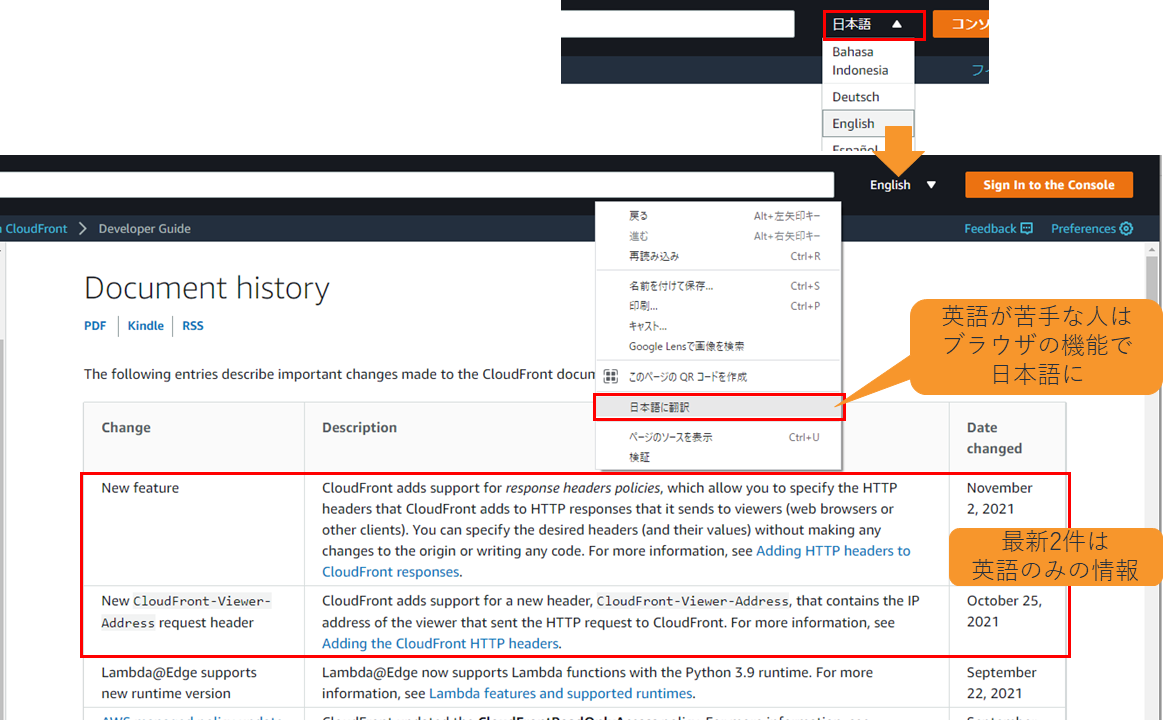Open Adding the CloudFront HTTP headers link

[x=440, y=643]
